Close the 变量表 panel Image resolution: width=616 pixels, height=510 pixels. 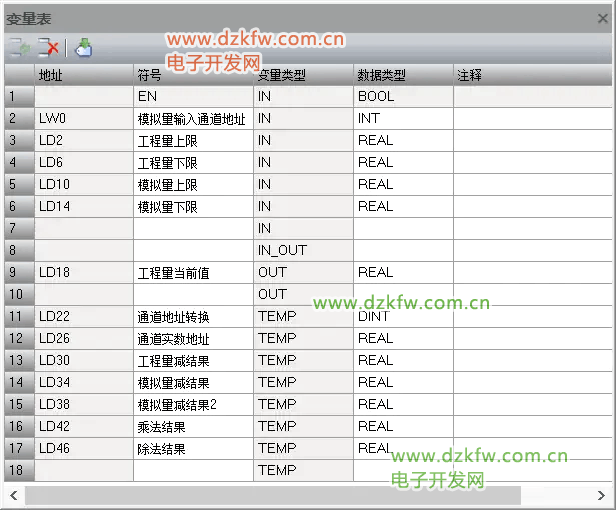[x=602, y=18]
